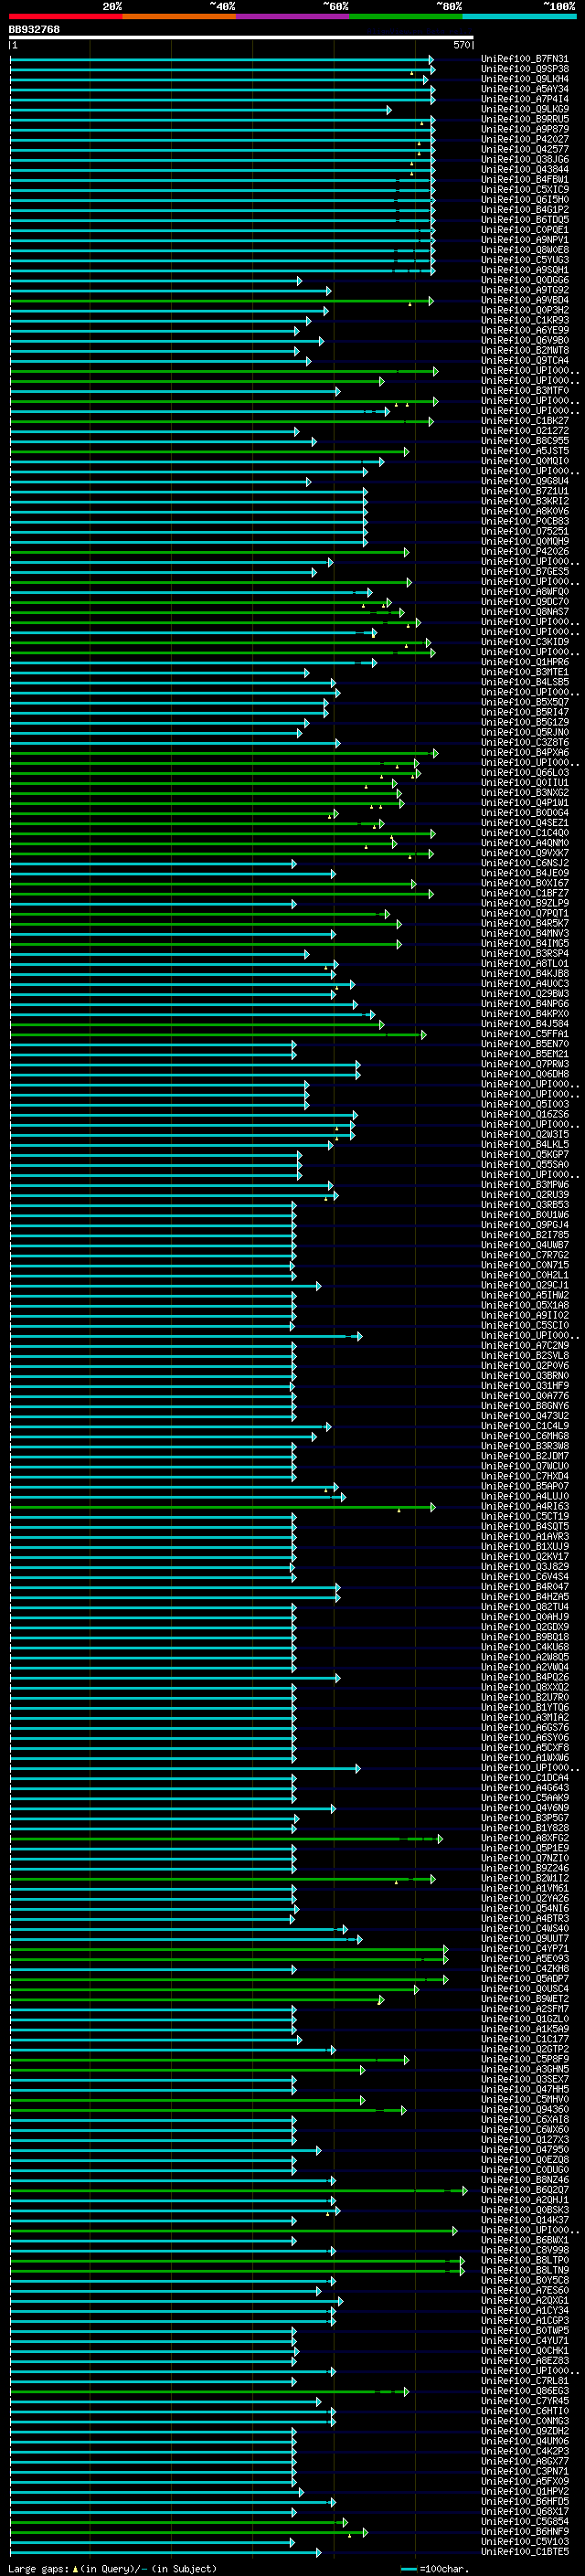Select hit label UniRef100_P42027
585x2576 pixels.
click(x=525, y=139)
